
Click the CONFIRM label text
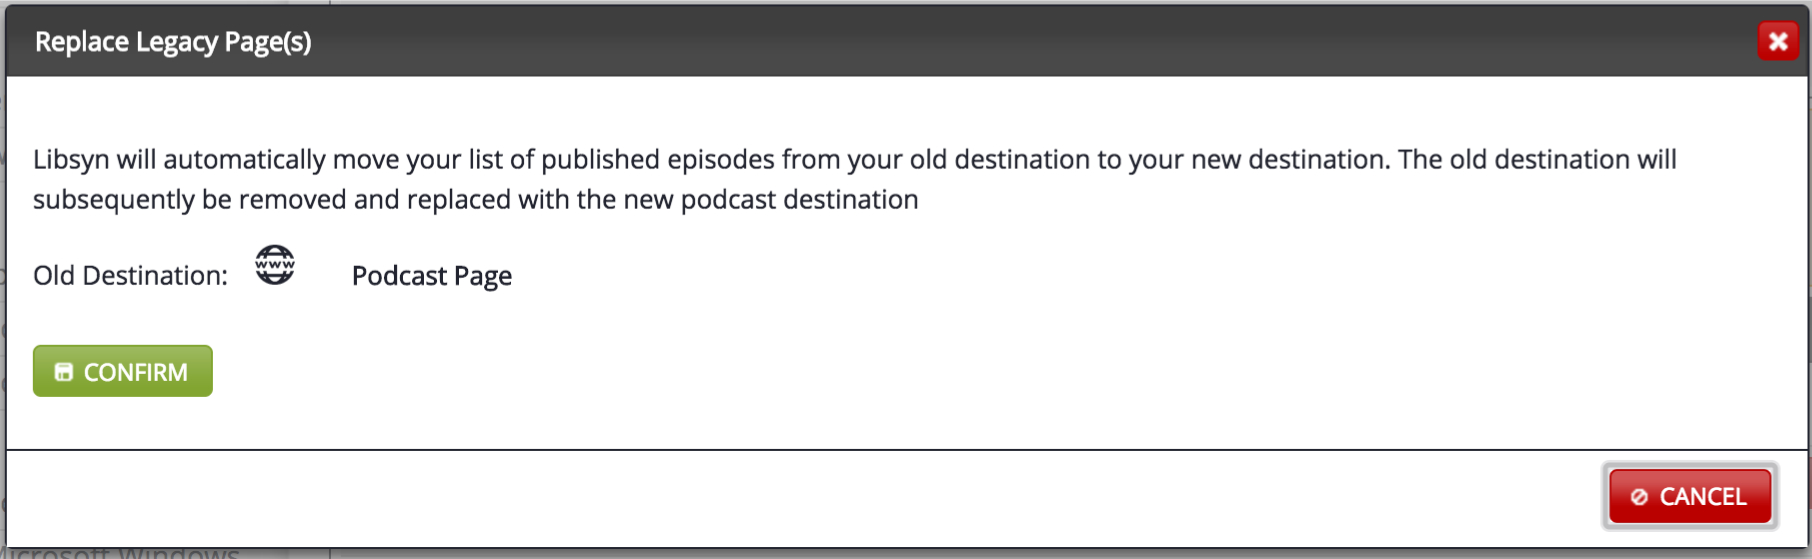[136, 372]
